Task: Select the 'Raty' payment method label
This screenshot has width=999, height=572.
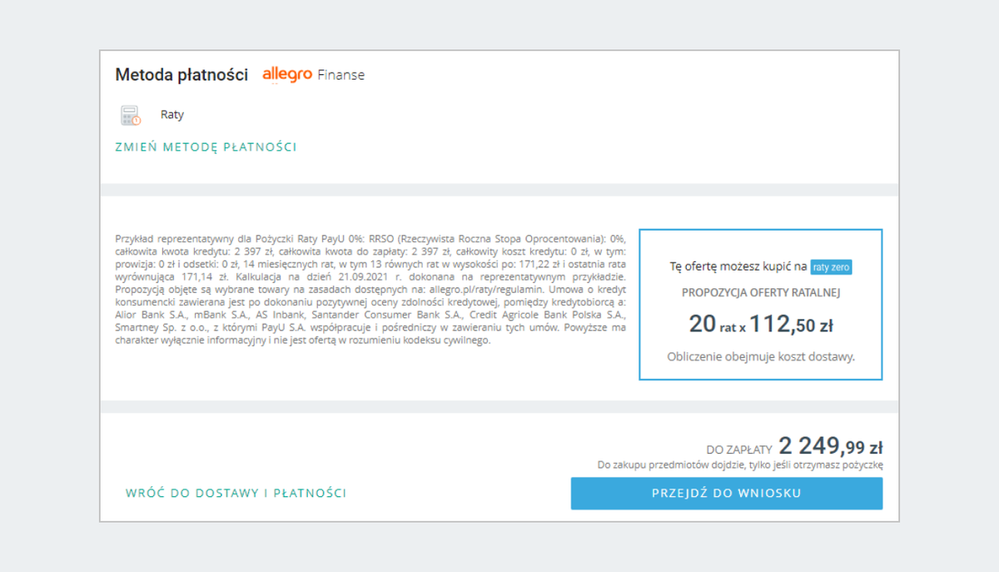Action: point(172,115)
